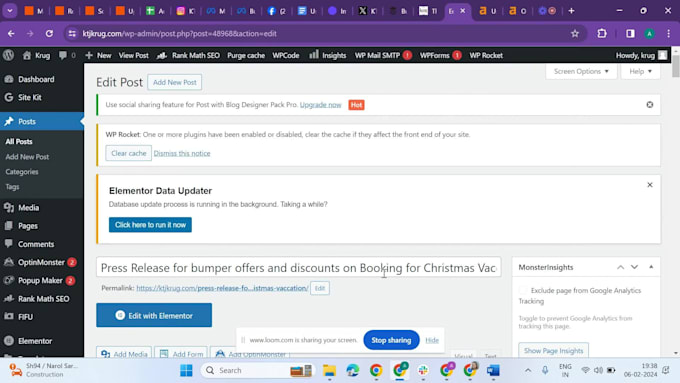This screenshot has height=383, width=680.
Task: Select Add New Post in sidebar
Action: (x=27, y=157)
